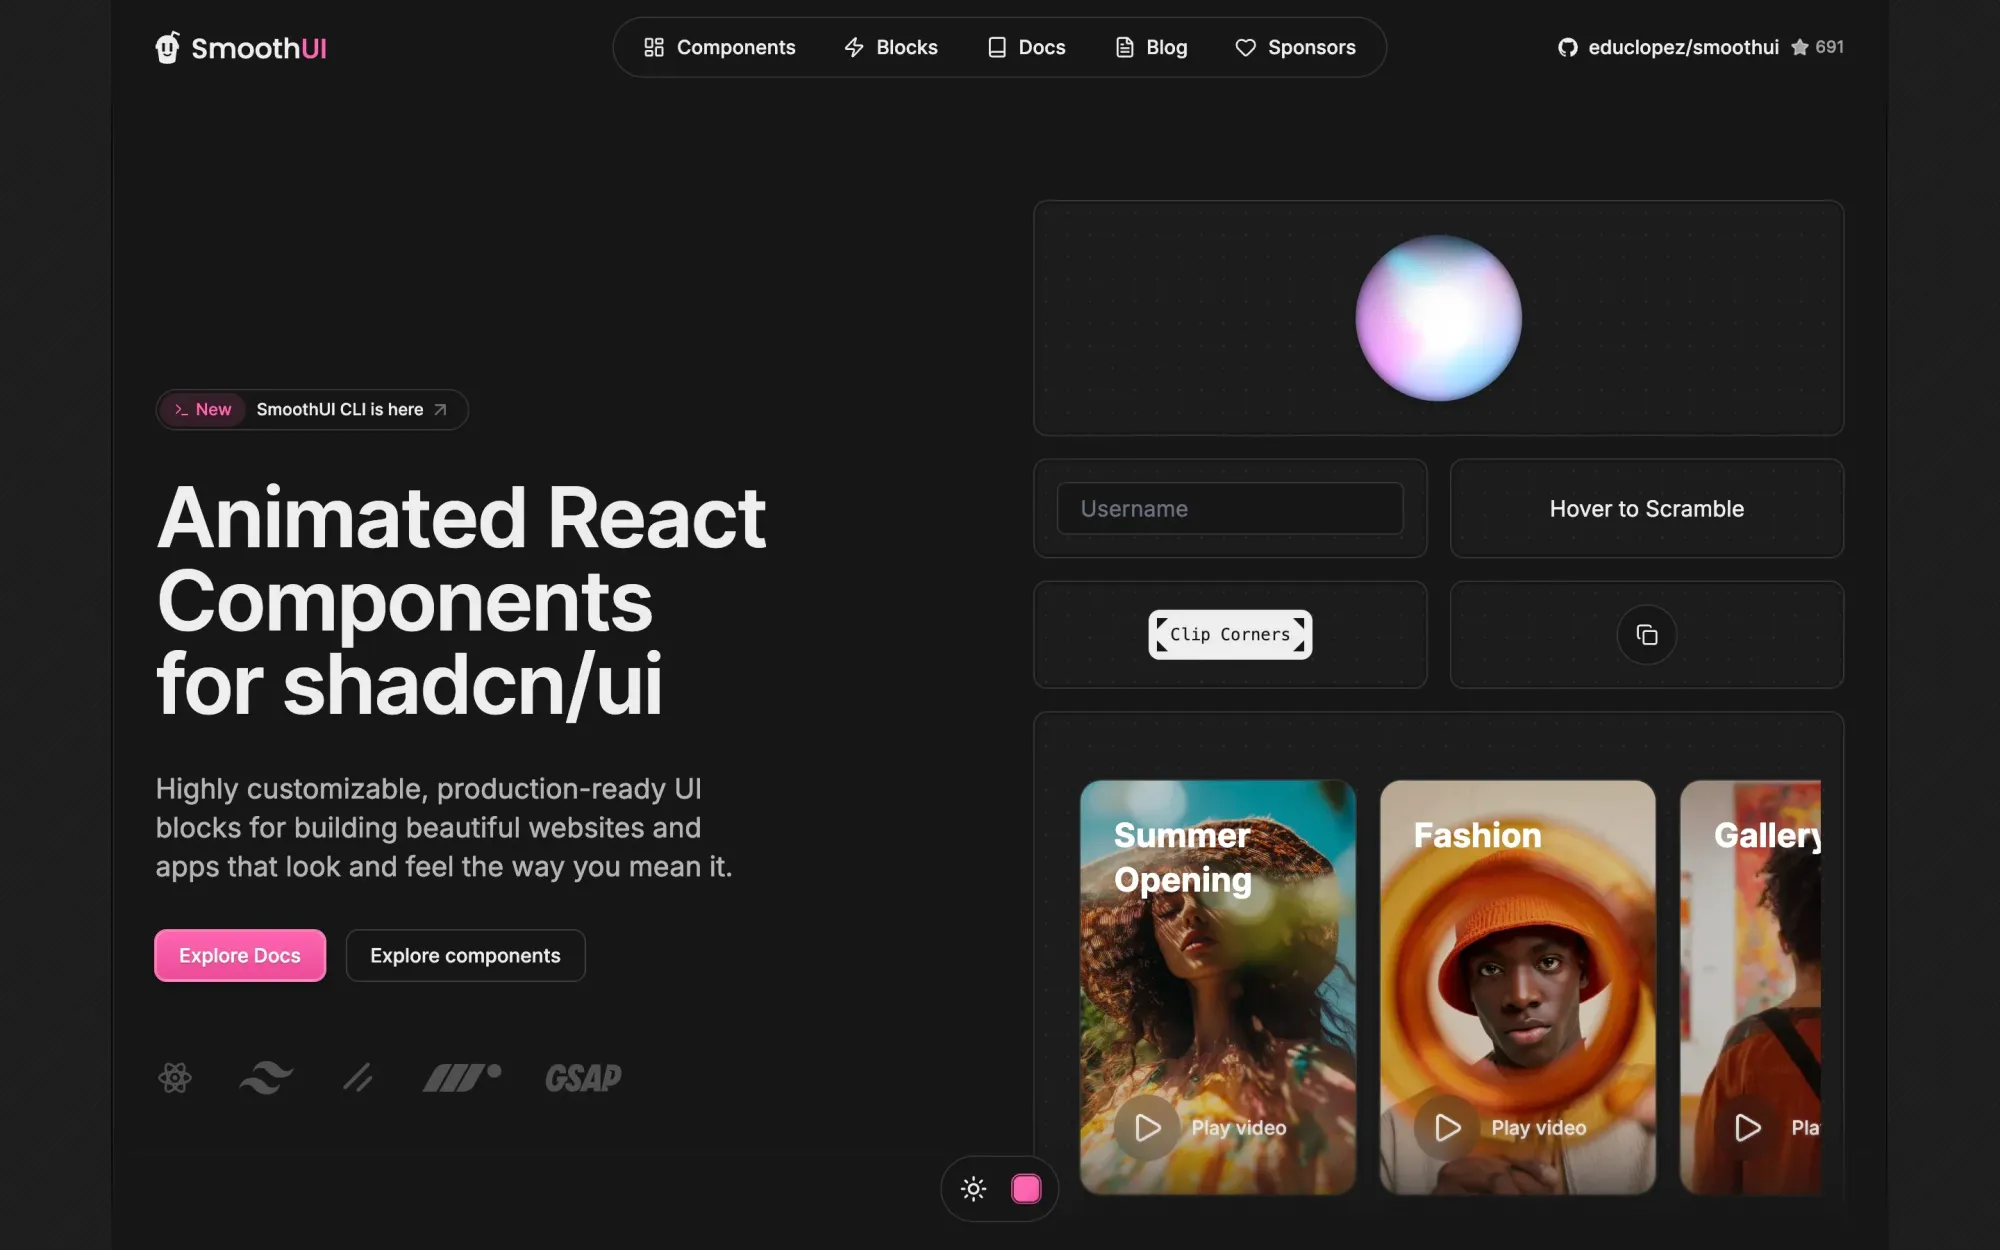Screen dimensions: 2000x1250
Task: Open the Blocks nav item
Action: (890, 47)
